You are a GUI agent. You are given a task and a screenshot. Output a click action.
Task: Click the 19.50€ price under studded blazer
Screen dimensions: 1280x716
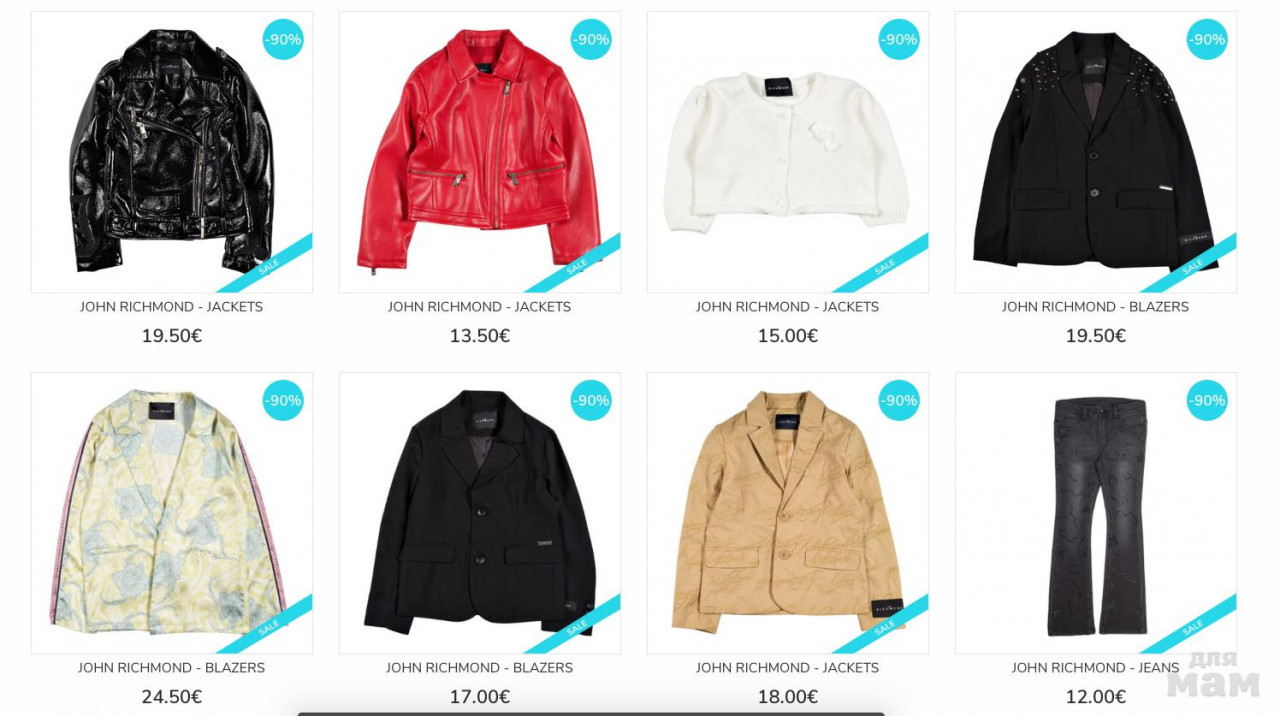1095,336
